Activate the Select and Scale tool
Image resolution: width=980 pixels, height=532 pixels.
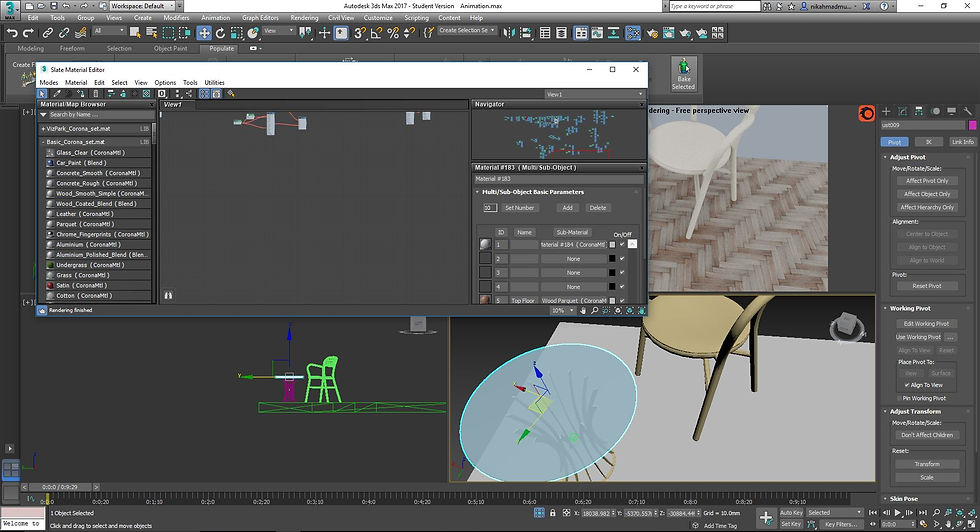coord(236,33)
